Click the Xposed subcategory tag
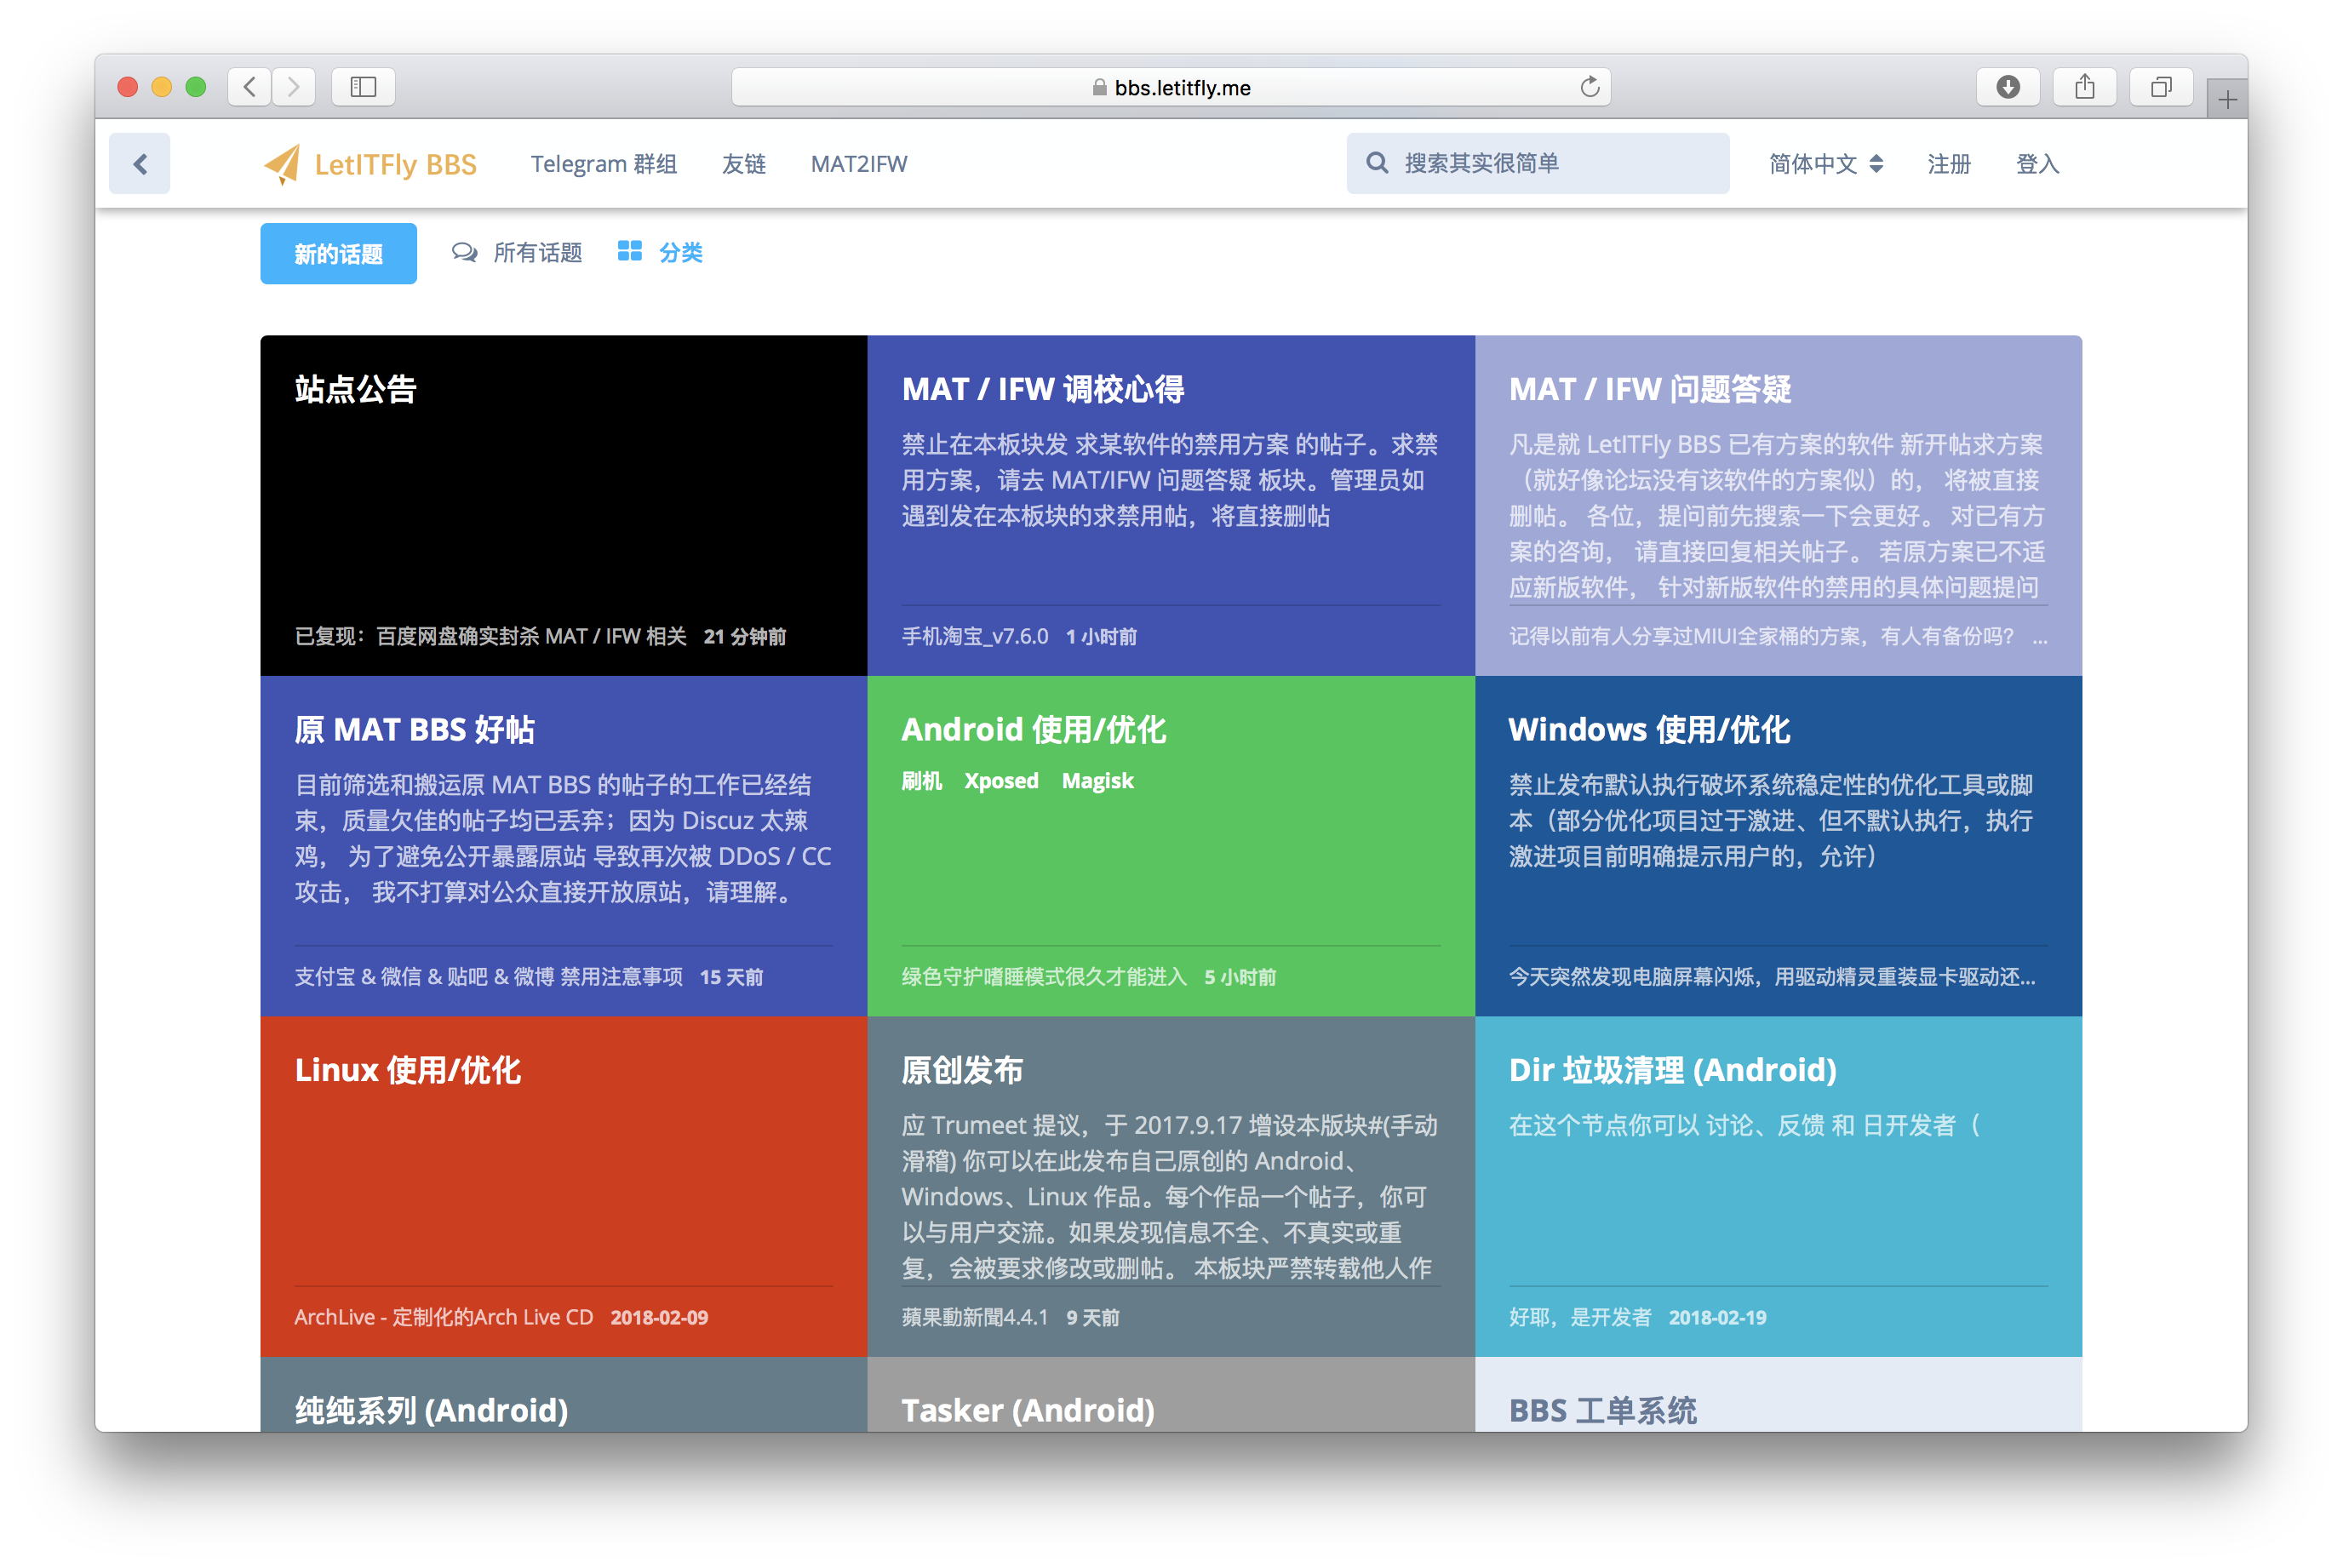Viewport: 2343px width, 1568px height. click(1001, 780)
